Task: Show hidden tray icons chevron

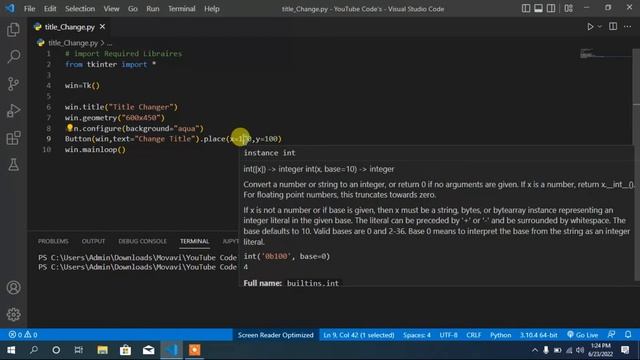Action: (534, 350)
